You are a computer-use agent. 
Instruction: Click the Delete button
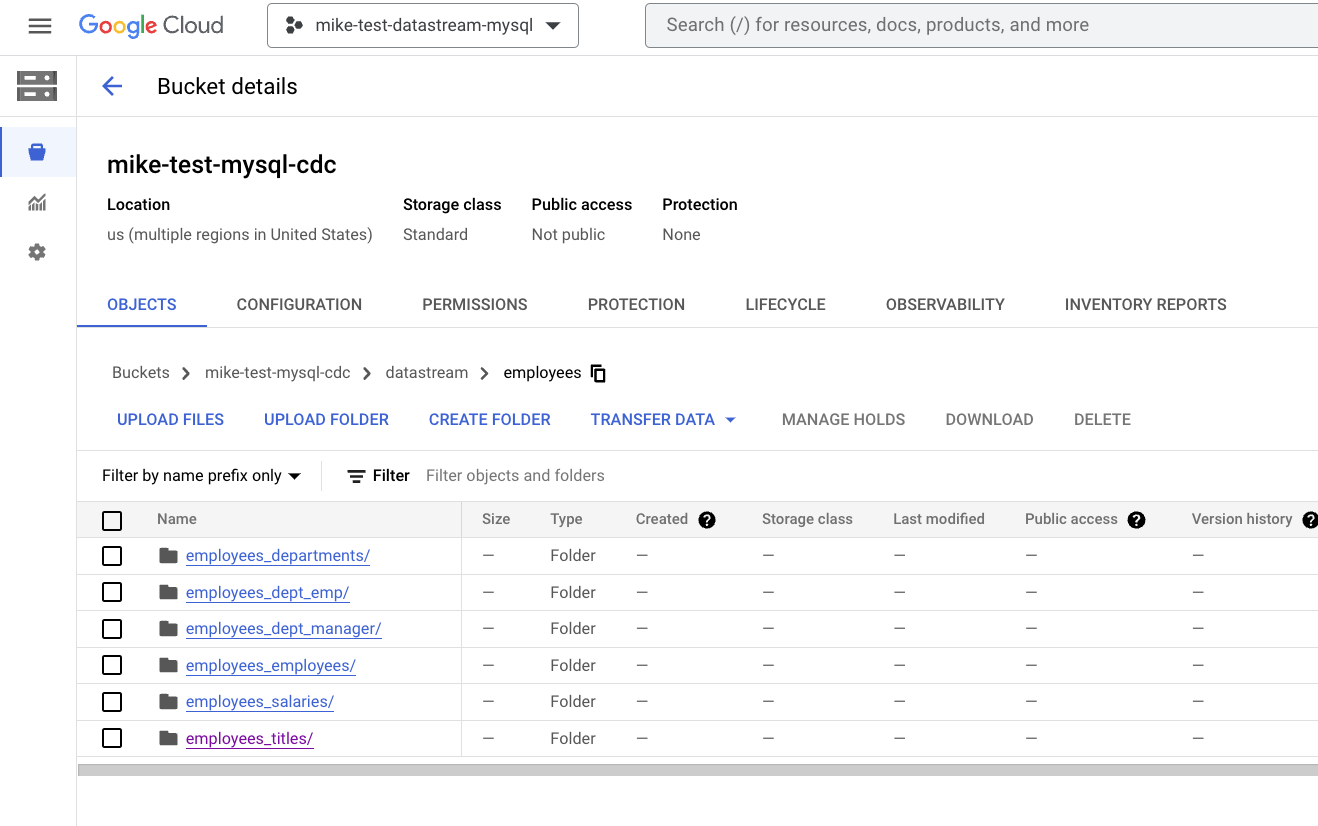coord(1102,420)
